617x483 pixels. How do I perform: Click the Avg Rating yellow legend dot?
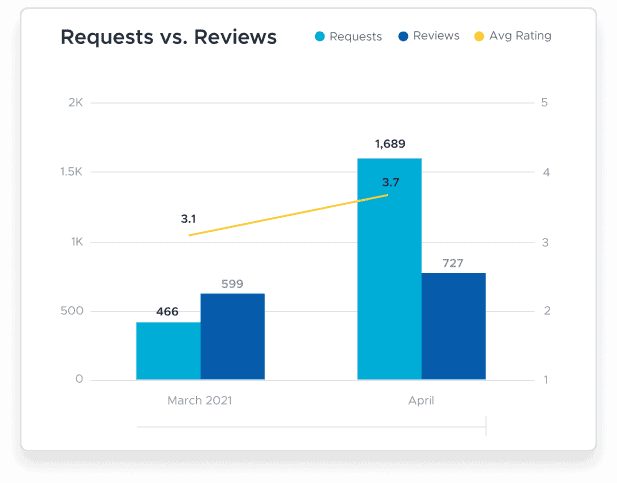[x=479, y=36]
